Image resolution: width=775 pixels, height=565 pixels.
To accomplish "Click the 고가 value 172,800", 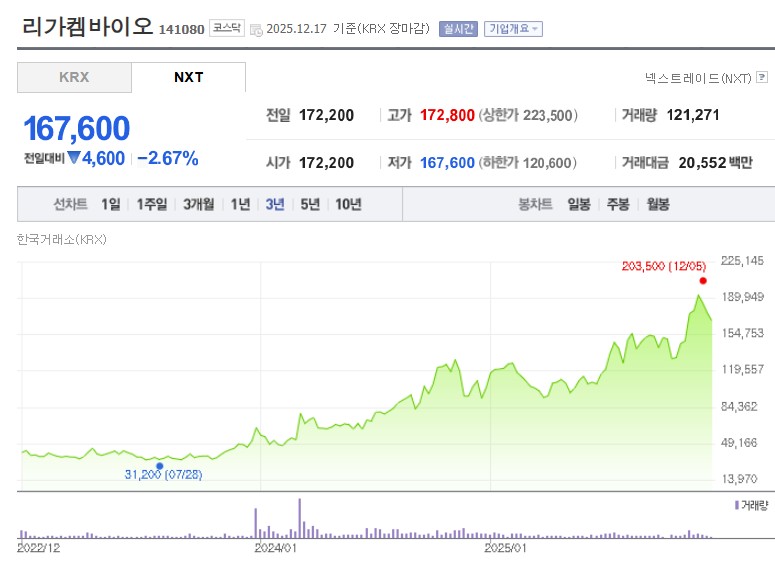I will pos(447,115).
